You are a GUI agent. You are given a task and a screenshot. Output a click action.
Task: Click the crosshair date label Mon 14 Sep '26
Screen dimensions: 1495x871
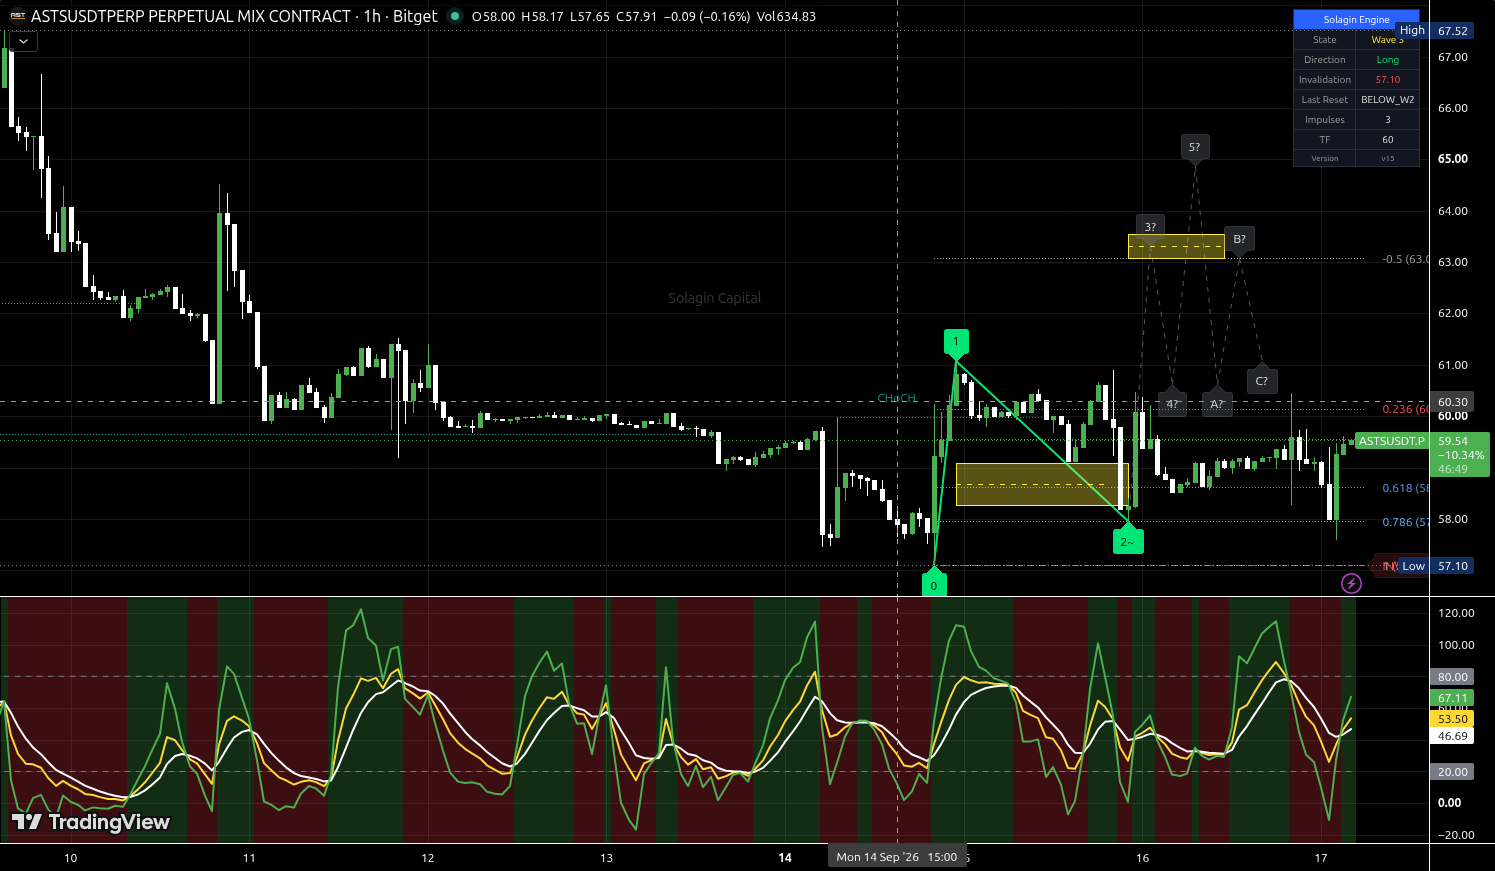pyautogui.click(x=897, y=857)
